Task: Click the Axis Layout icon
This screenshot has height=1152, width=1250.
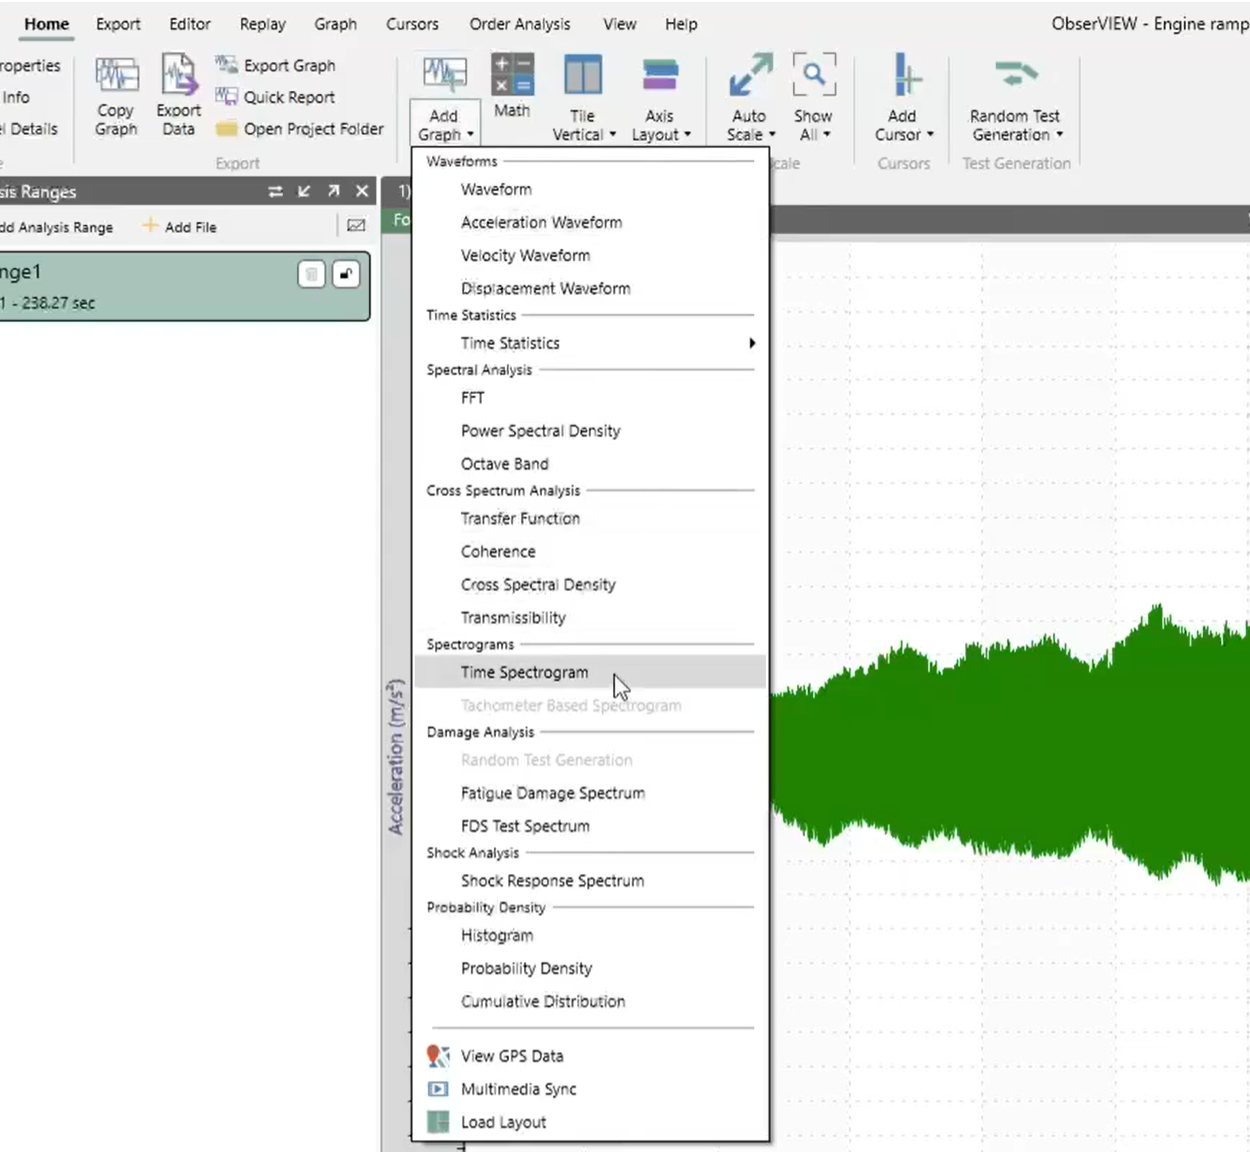Action: pos(660,76)
